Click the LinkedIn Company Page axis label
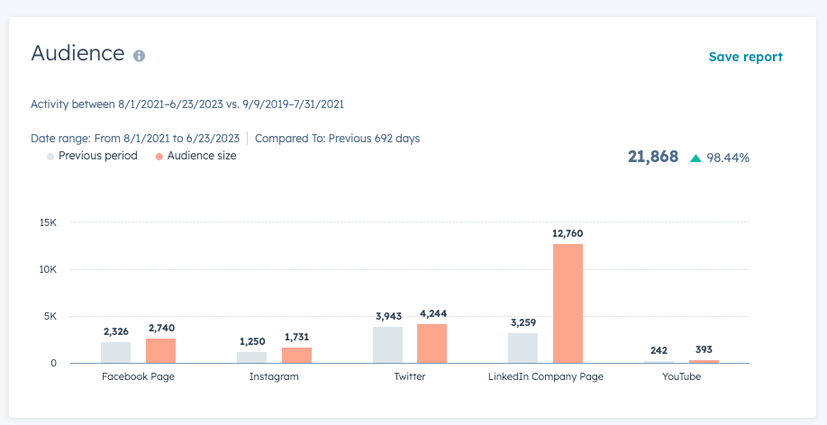Screen dimensions: 827x425 tap(545, 377)
